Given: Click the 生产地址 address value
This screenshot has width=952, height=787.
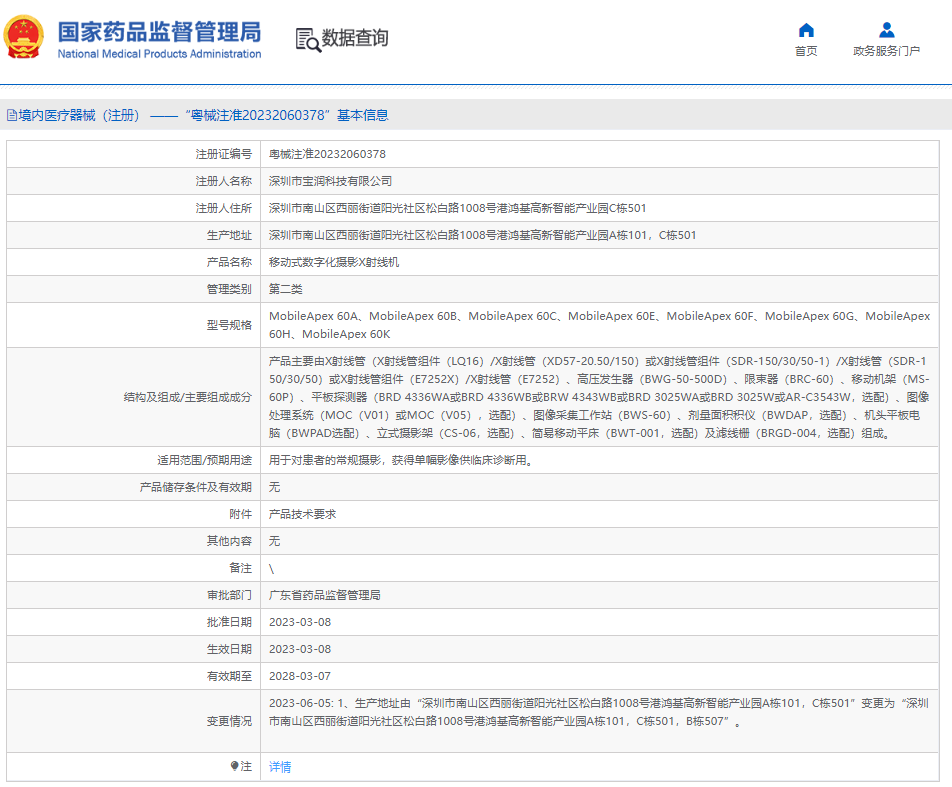Looking at the screenshot, I should point(482,235).
